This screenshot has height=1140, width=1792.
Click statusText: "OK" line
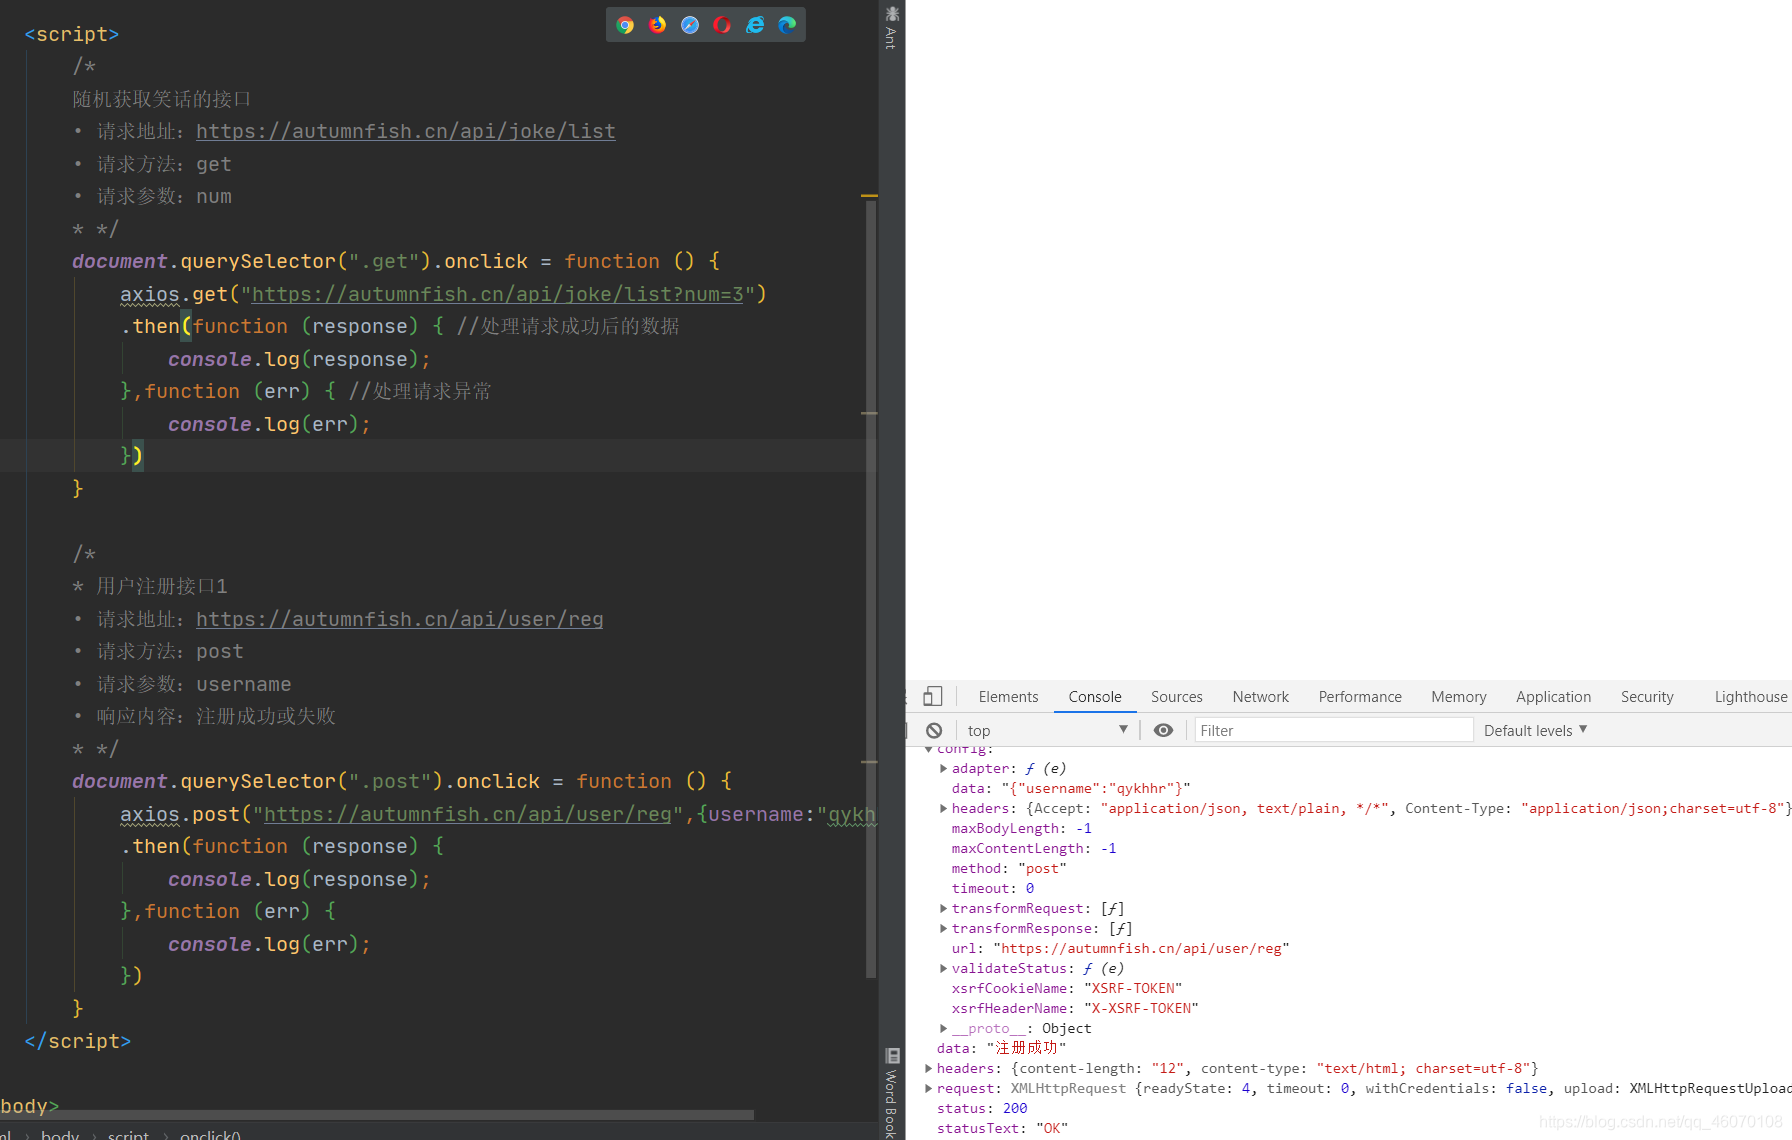[x=1002, y=1128]
